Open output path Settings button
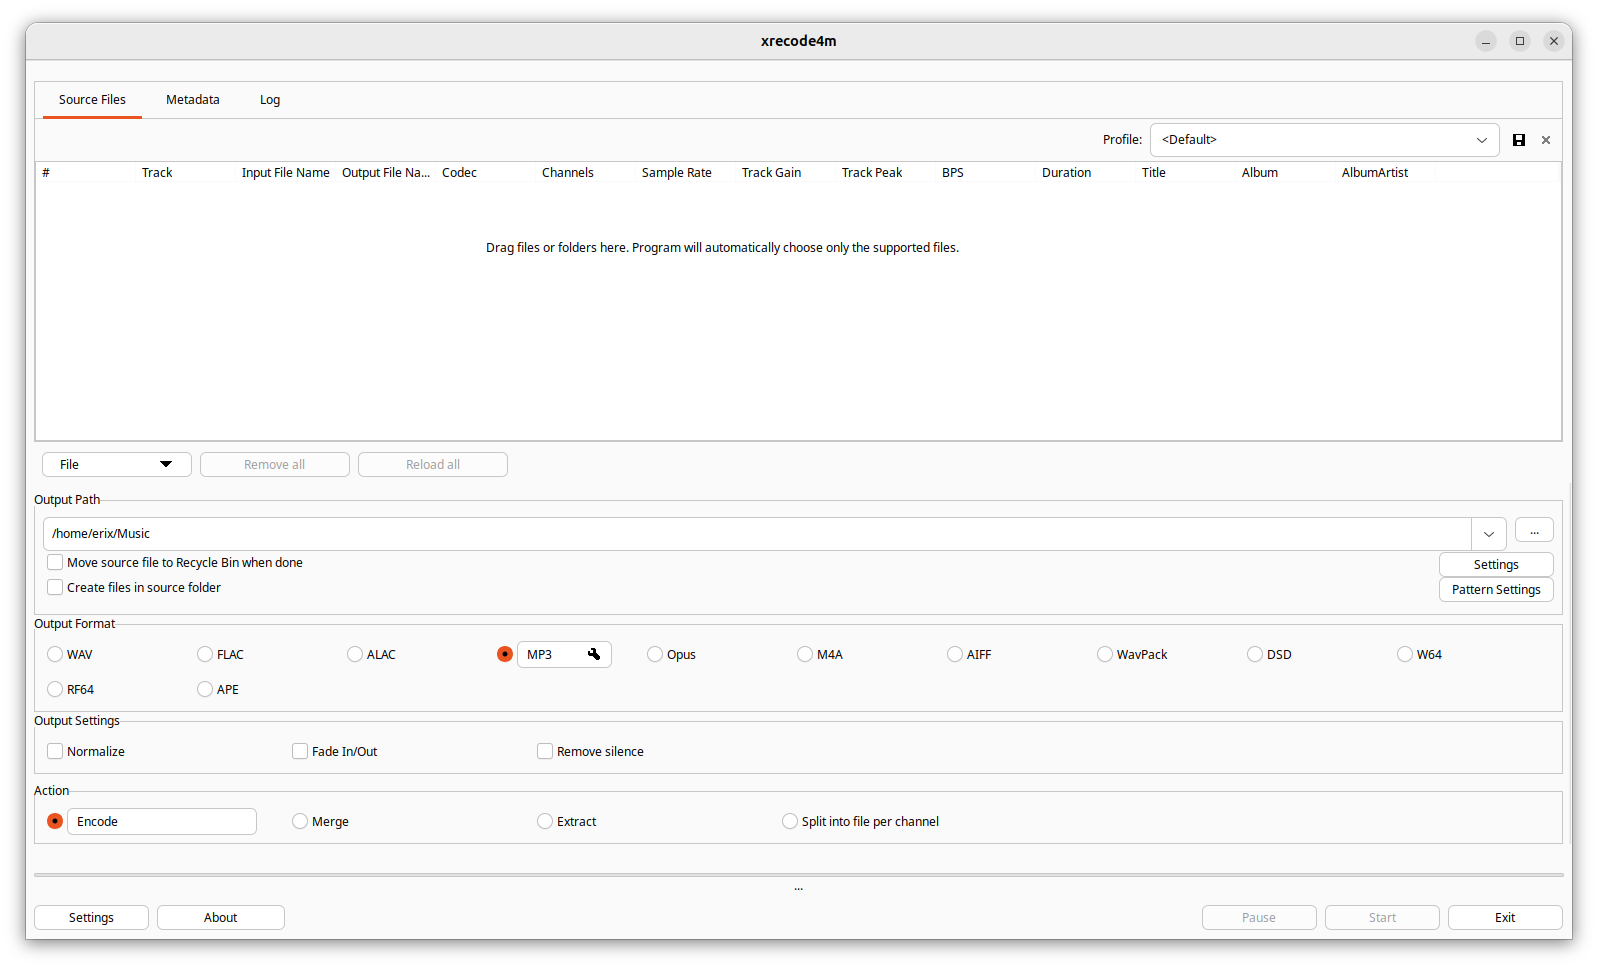Screen dimensions: 1598x968 [1496, 565]
